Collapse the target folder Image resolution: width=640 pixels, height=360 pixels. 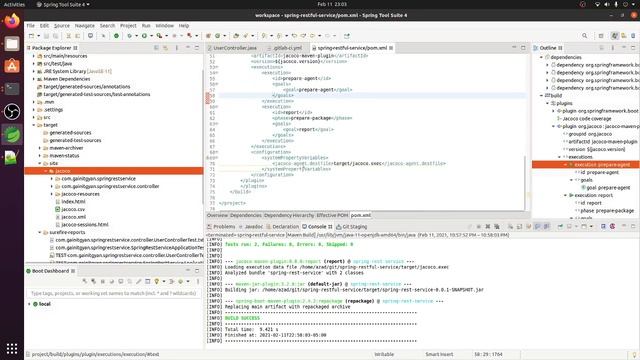(34, 125)
